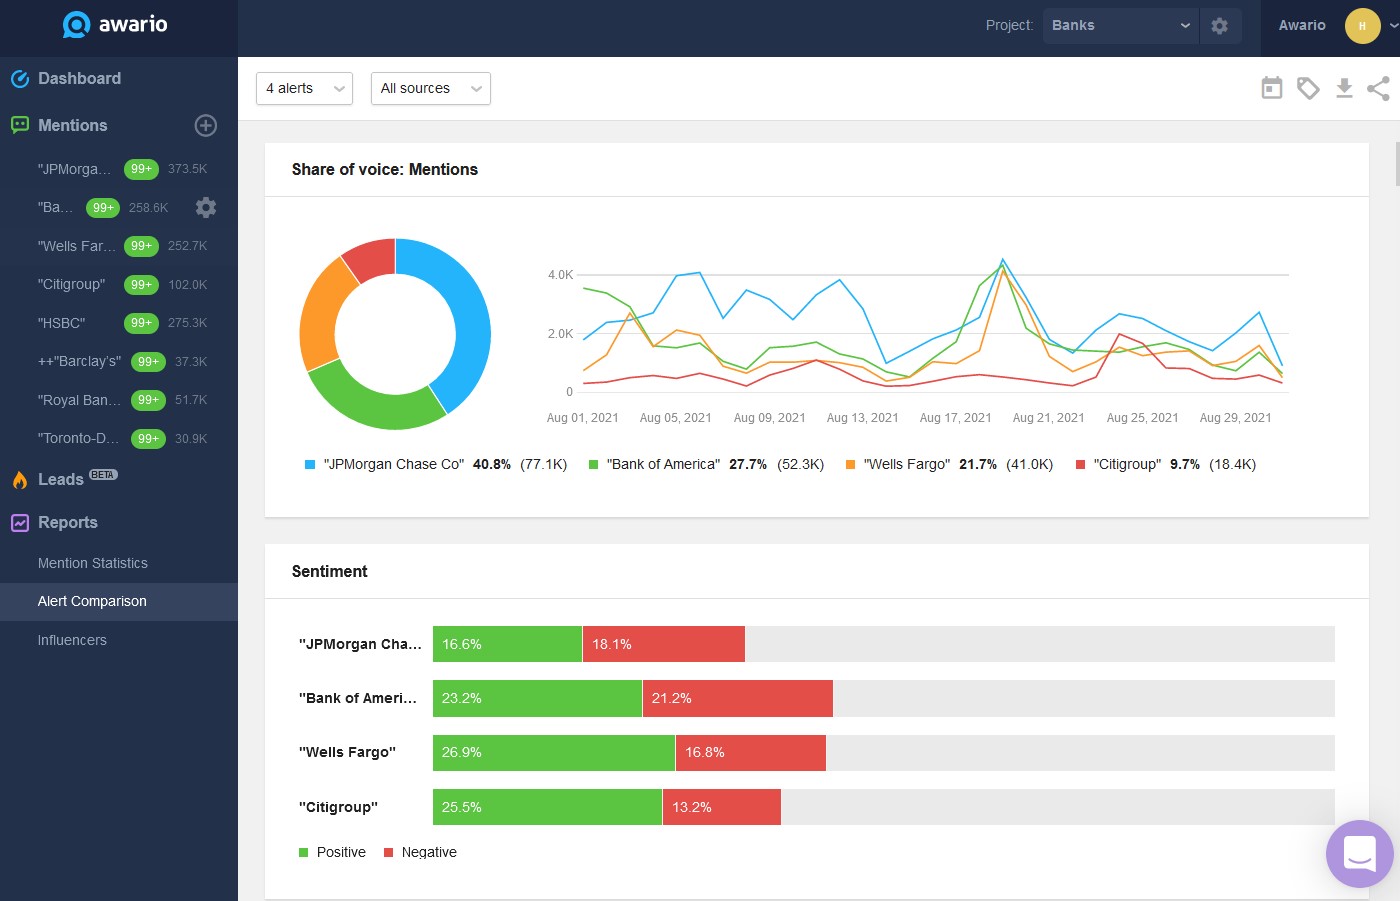Image resolution: width=1400 pixels, height=901 pixels.
Task: Open the All sources dropdown
Action: coord(430,88)
